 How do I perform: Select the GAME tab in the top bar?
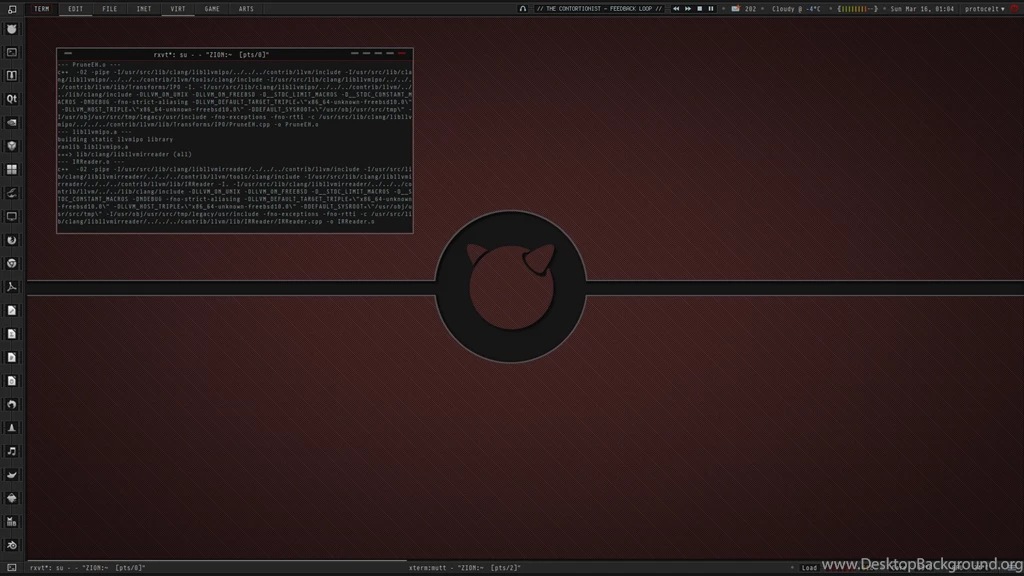[x=211, y=8]
